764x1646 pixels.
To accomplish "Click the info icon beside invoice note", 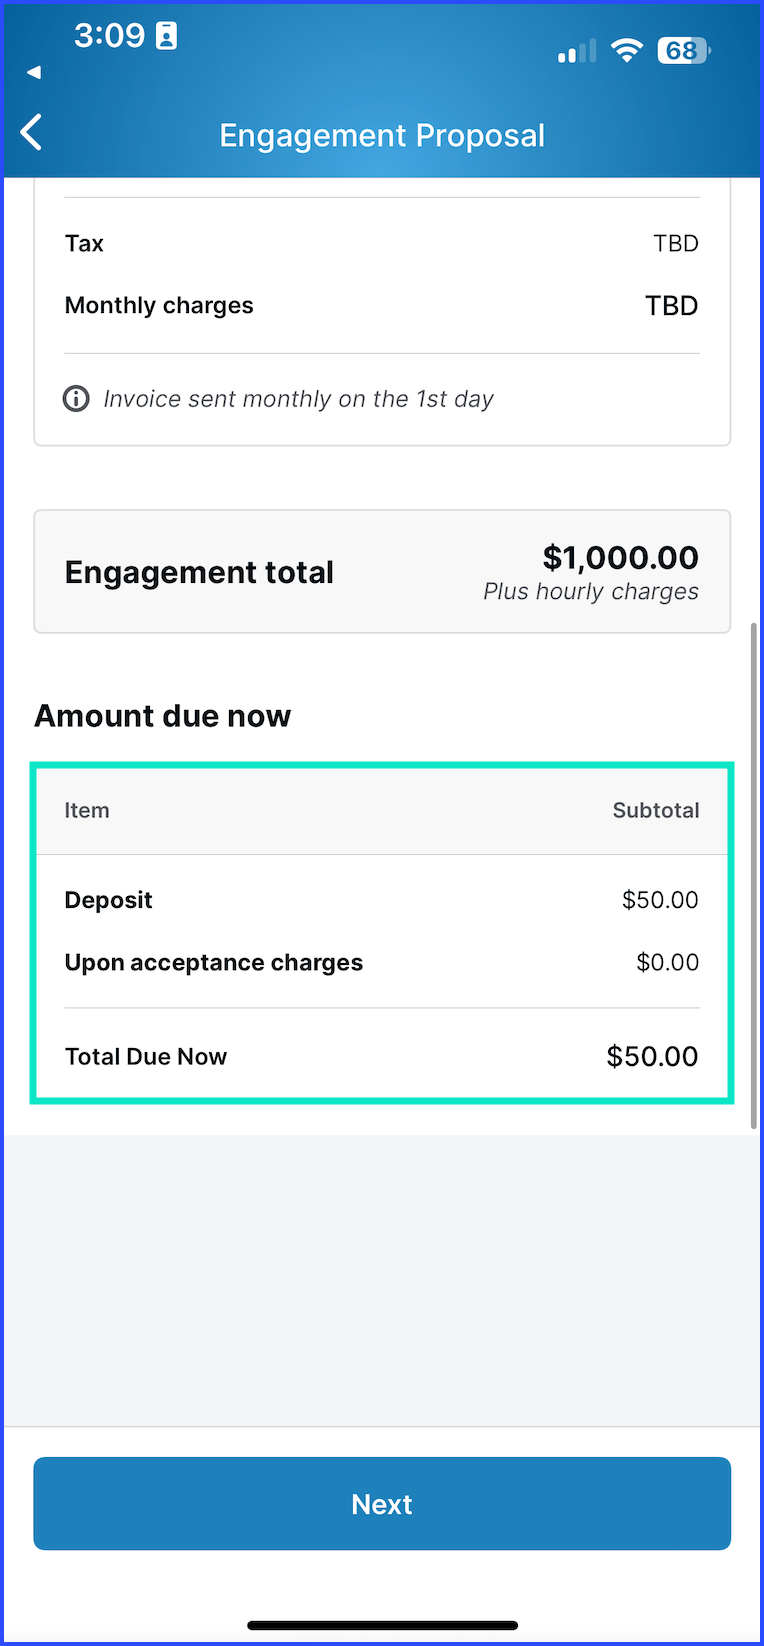I will click(76, 399).
